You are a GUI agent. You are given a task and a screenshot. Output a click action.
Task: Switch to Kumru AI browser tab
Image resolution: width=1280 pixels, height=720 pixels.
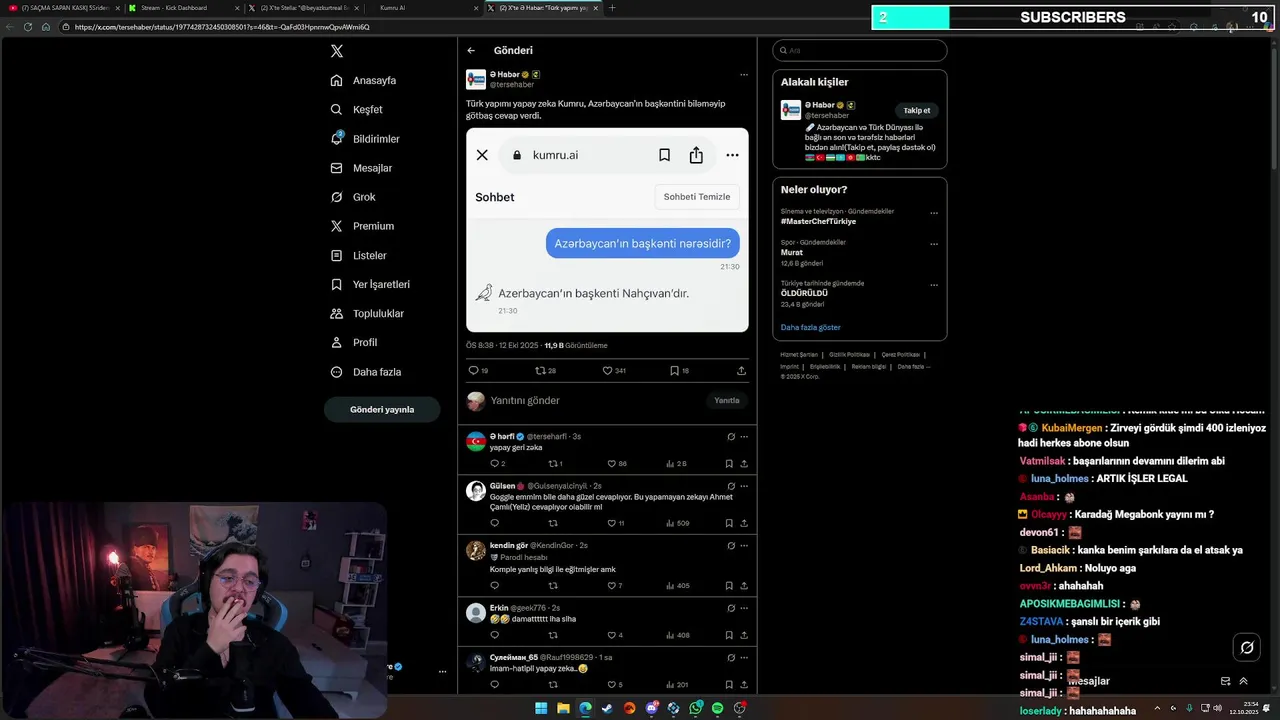(425, 8)
